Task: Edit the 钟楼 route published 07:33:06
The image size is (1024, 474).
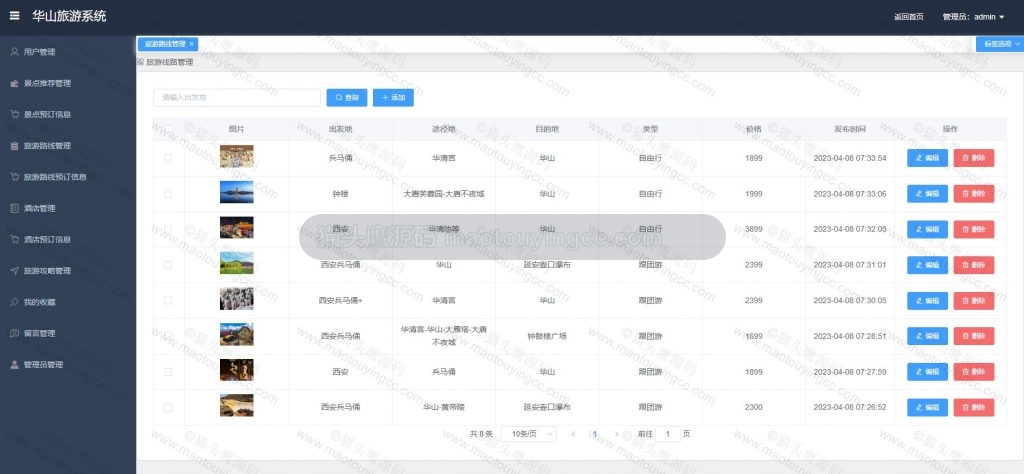Action: 927,194
